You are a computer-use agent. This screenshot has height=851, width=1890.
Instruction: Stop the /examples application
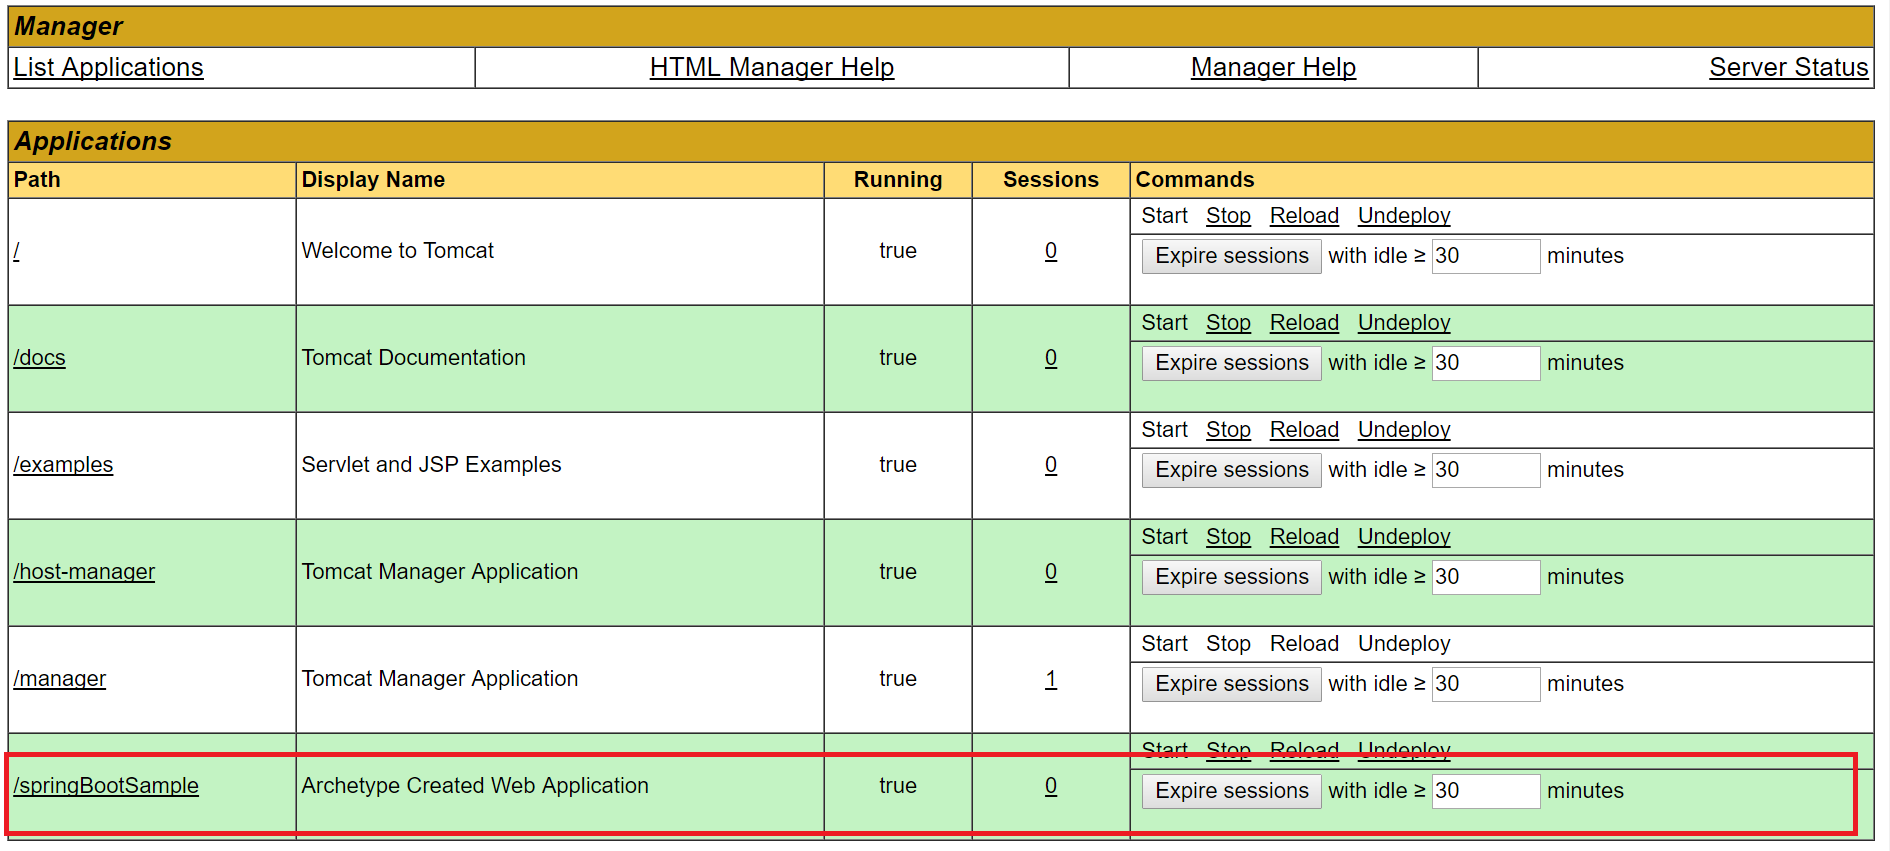tap(1228, 430)
